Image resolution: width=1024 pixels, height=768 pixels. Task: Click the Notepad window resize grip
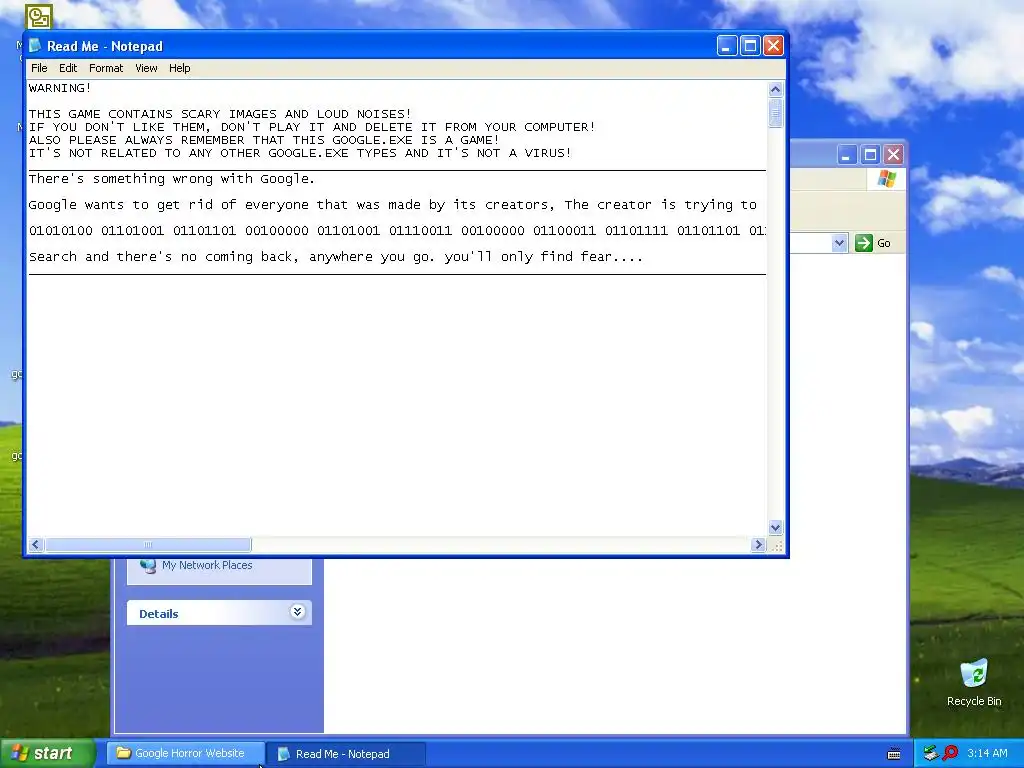pyautogui.click(x=776, y=545)
